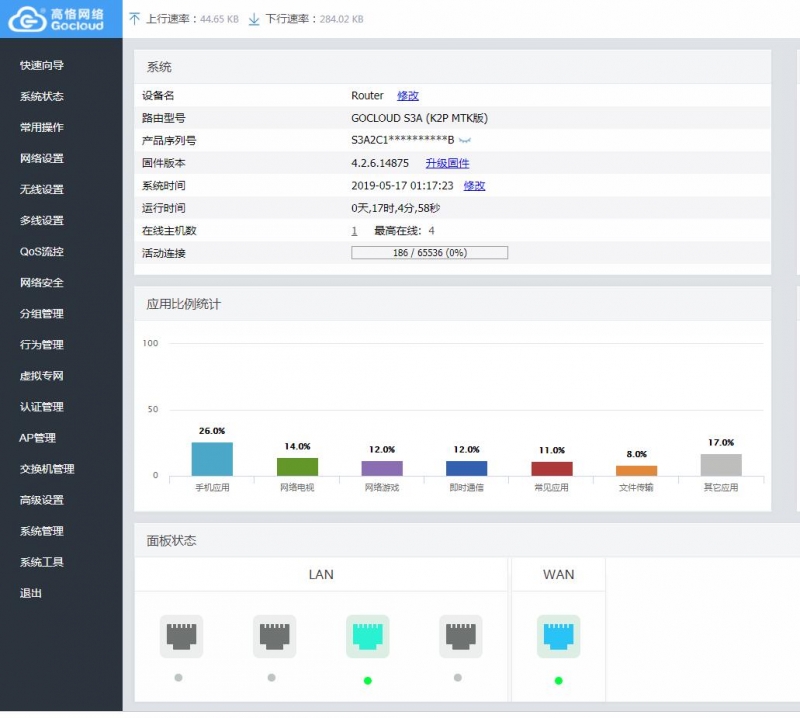Open 快速向导 in the sidebar
The width and height of the screenshot is (800, 718).
click(x=42, y=65)
